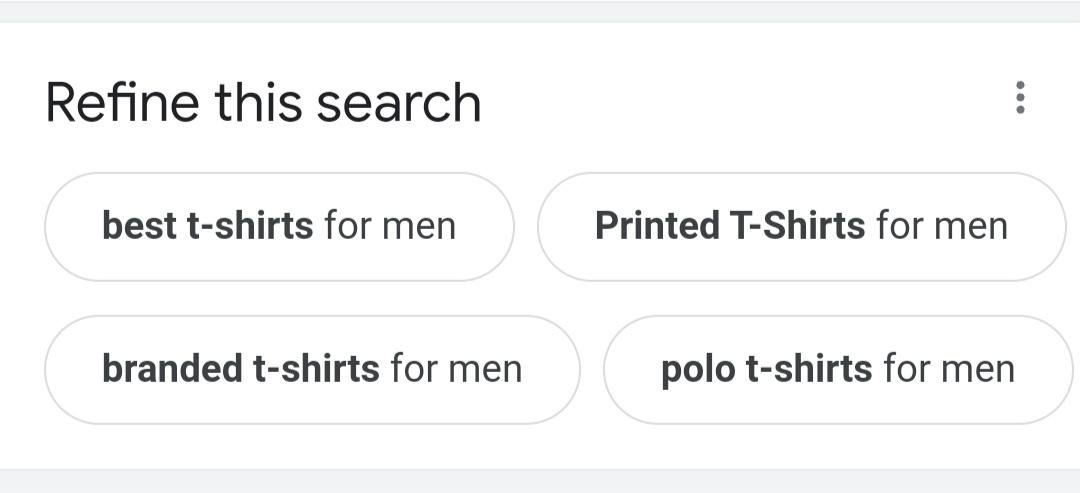Click the "Refine this search" heading
The width and height of the screenshot is (1080, 493).
[263, 103]
